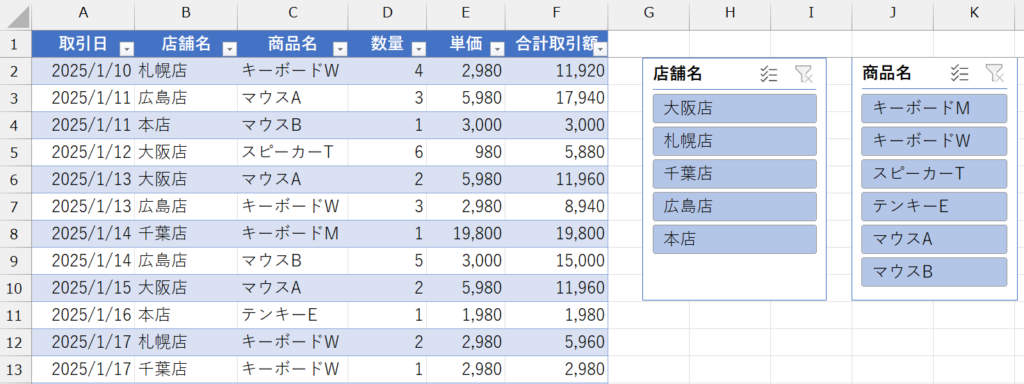This screenshot has width=1024, height=384.
Task: Click the quantity cell showing 6
Action: coord(387,152)
